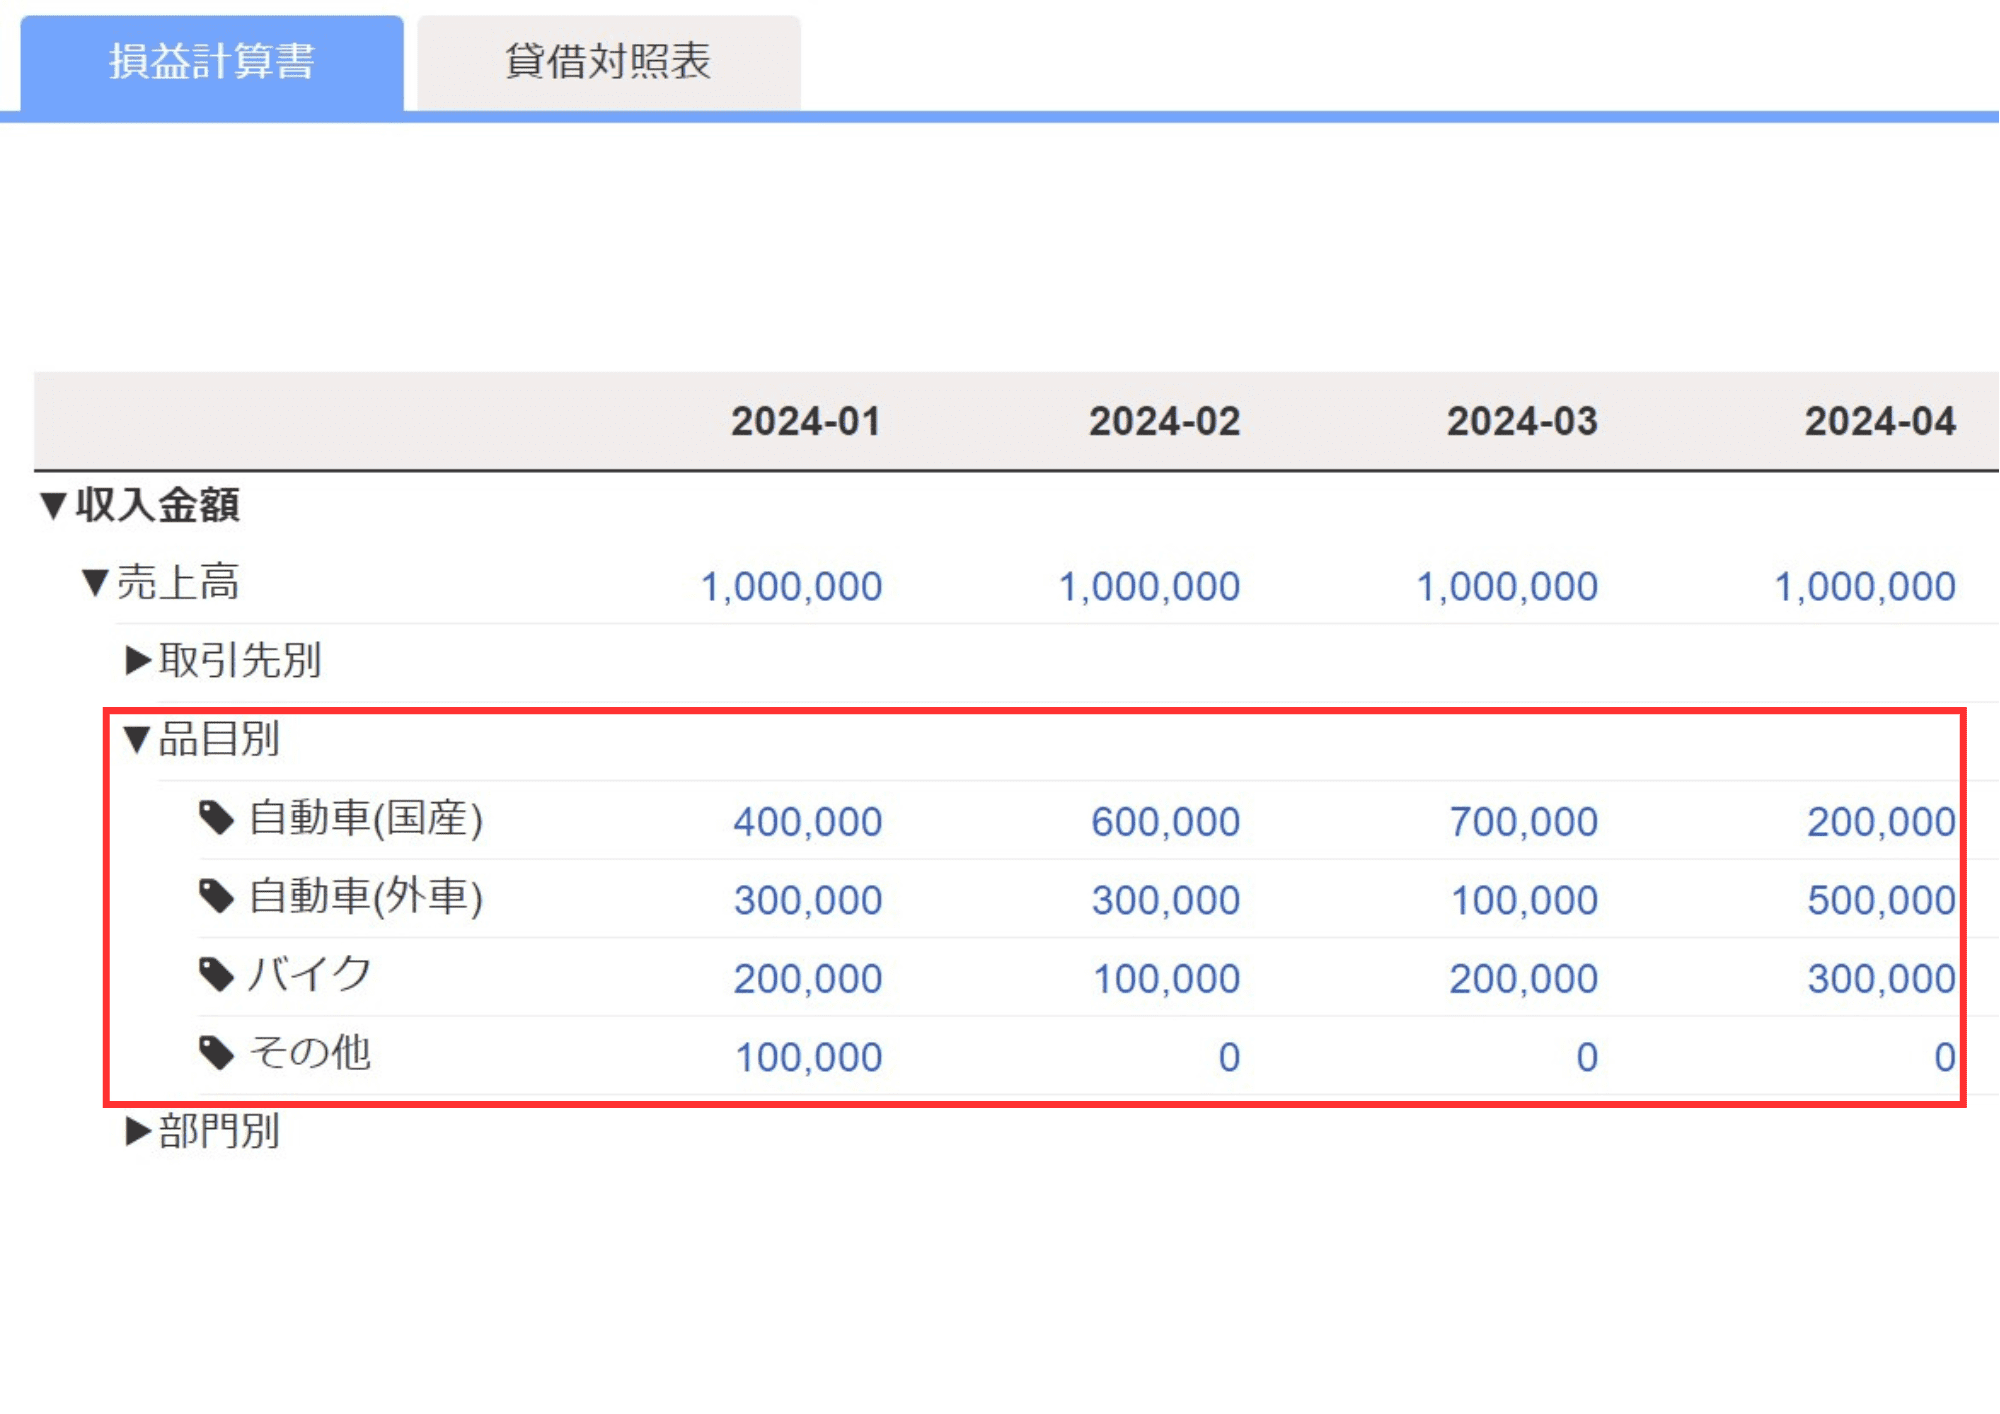The image size is (2000, 1414).
Task: Click 700,000 for 自動車(国産) in 2024-03
Action: 1523,822
